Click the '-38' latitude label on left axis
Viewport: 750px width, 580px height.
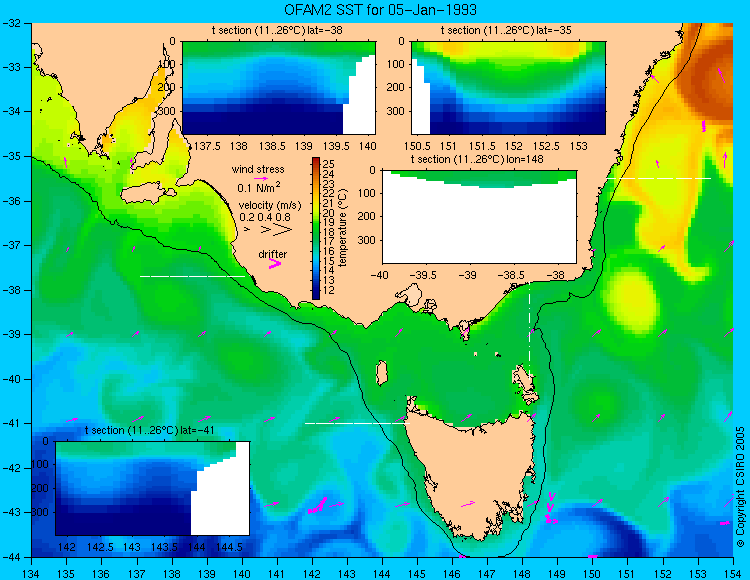[x=11, y=290]
